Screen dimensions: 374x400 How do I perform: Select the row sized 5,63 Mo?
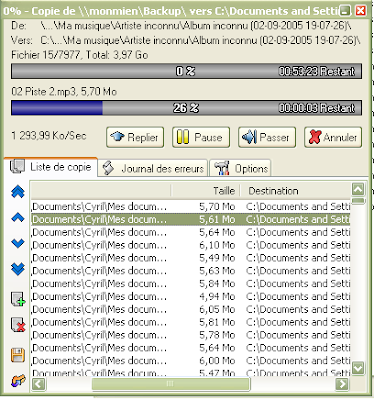coord(190,271)
